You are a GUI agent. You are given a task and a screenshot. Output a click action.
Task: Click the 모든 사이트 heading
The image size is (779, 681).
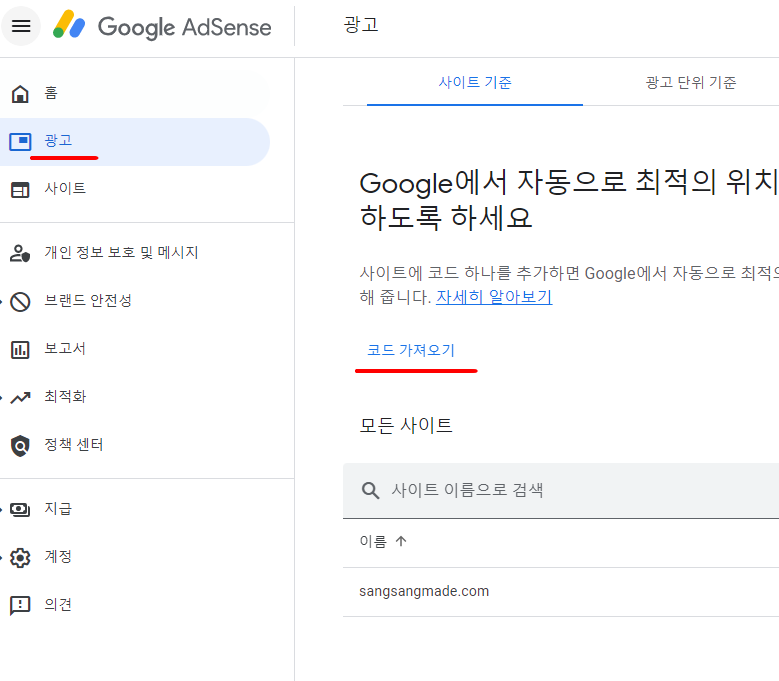[x=406, y=426]
